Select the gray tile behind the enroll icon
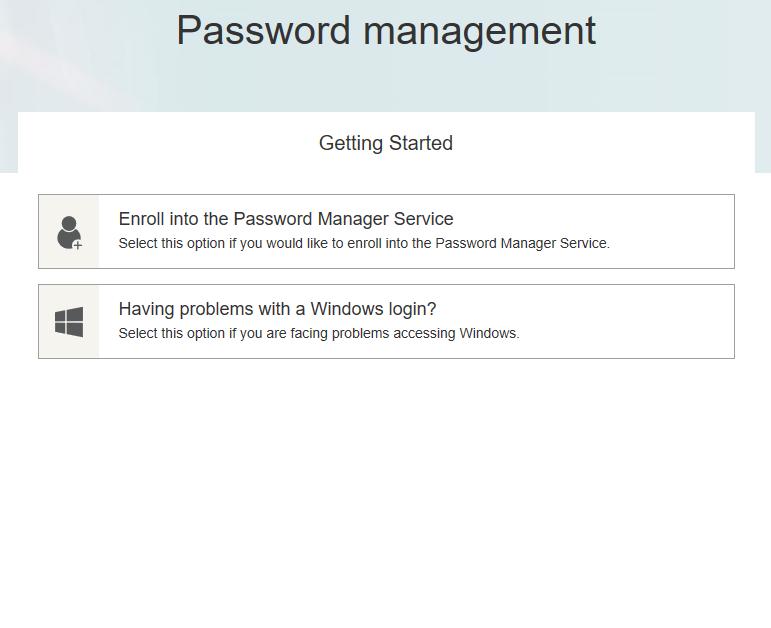 coord(69,232)
